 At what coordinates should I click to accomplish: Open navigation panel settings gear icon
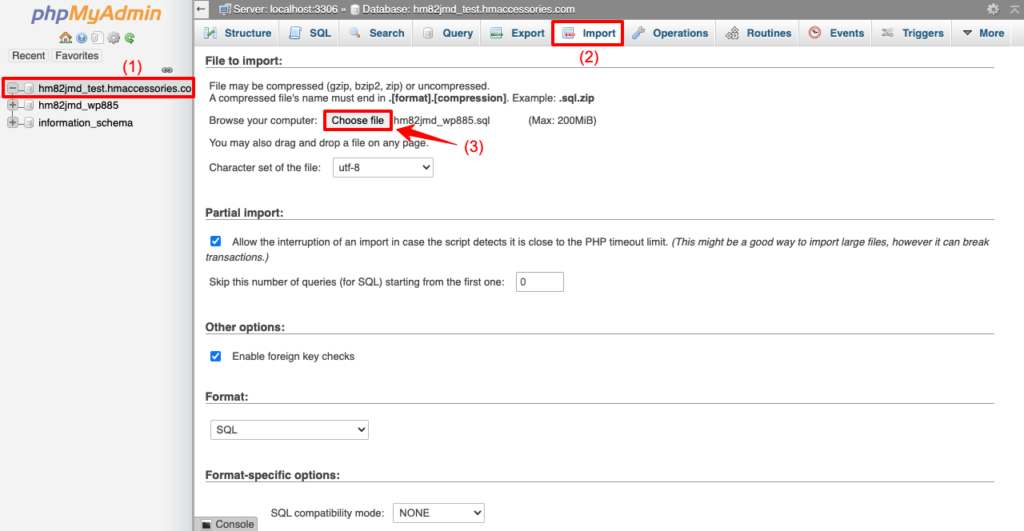[x=113, y=38]
